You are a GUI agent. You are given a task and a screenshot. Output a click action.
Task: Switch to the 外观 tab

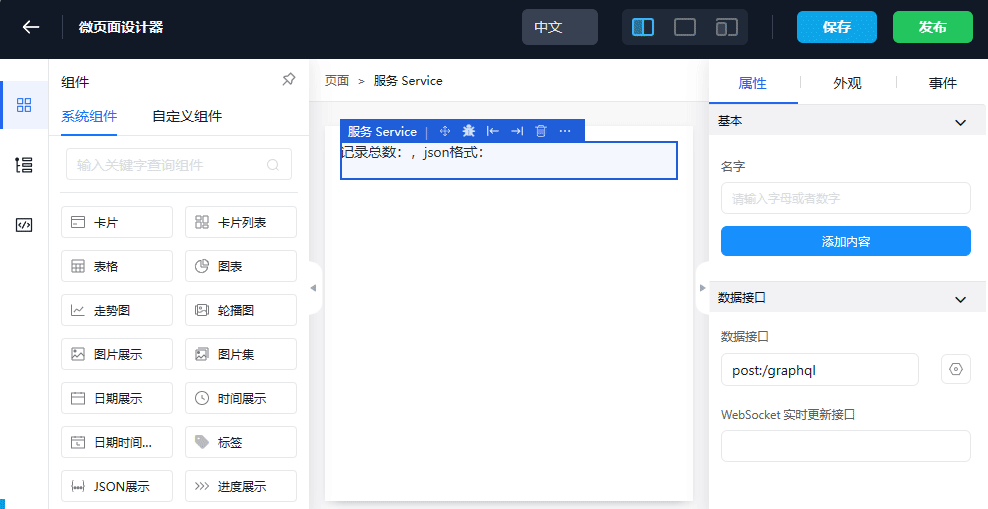(847, 83)
